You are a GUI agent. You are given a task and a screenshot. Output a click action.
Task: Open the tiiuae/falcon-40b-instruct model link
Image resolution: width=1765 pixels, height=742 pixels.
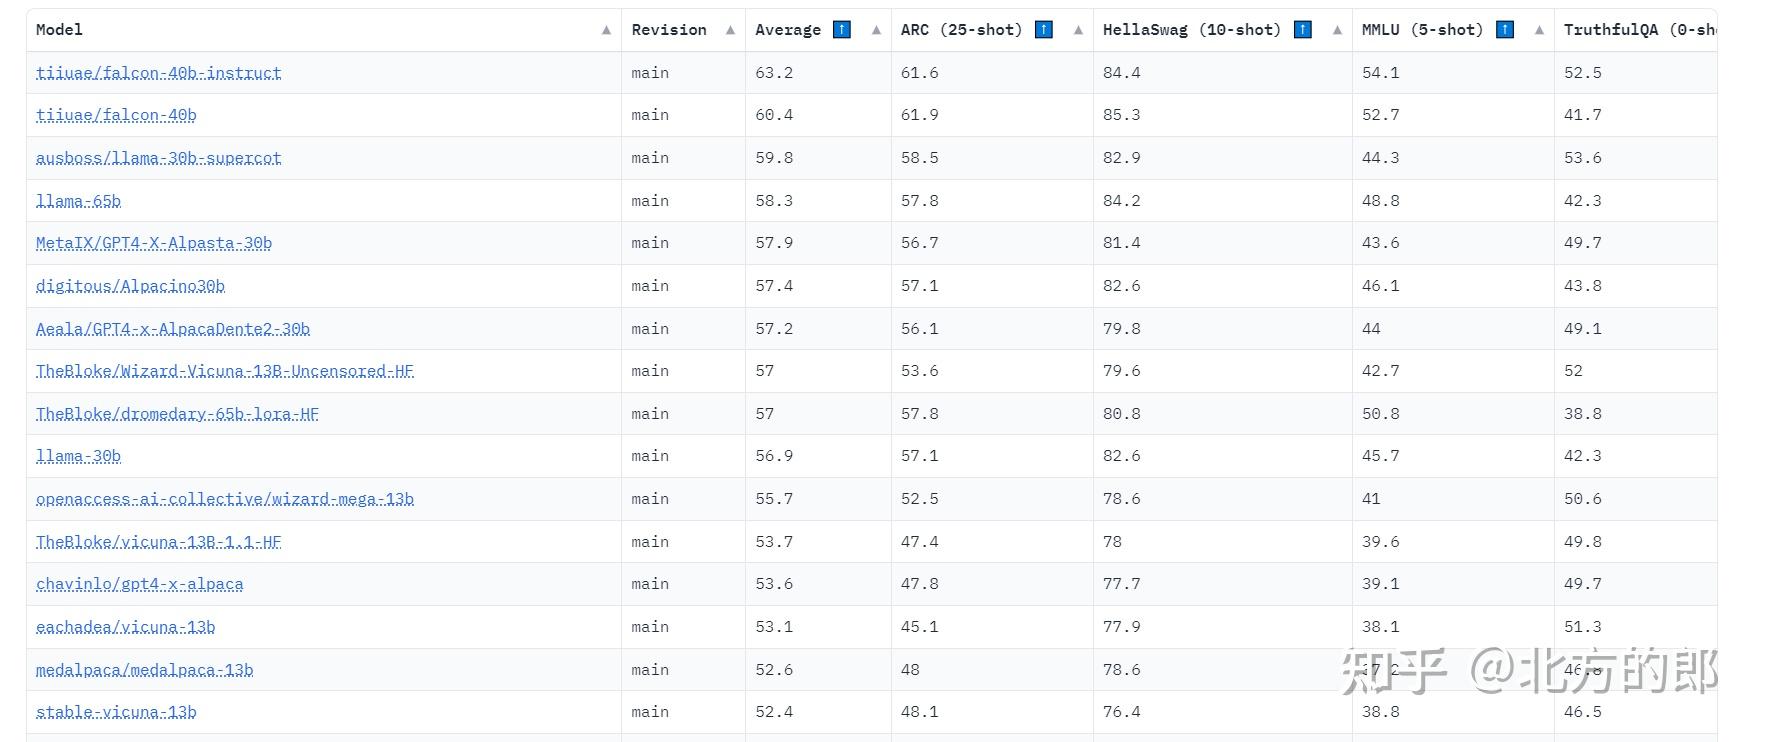point(158,73)
